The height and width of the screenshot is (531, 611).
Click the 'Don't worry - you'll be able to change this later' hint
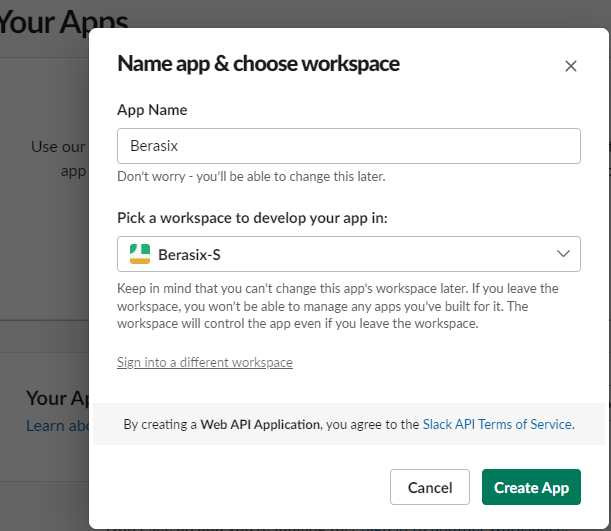pos(251,176)
